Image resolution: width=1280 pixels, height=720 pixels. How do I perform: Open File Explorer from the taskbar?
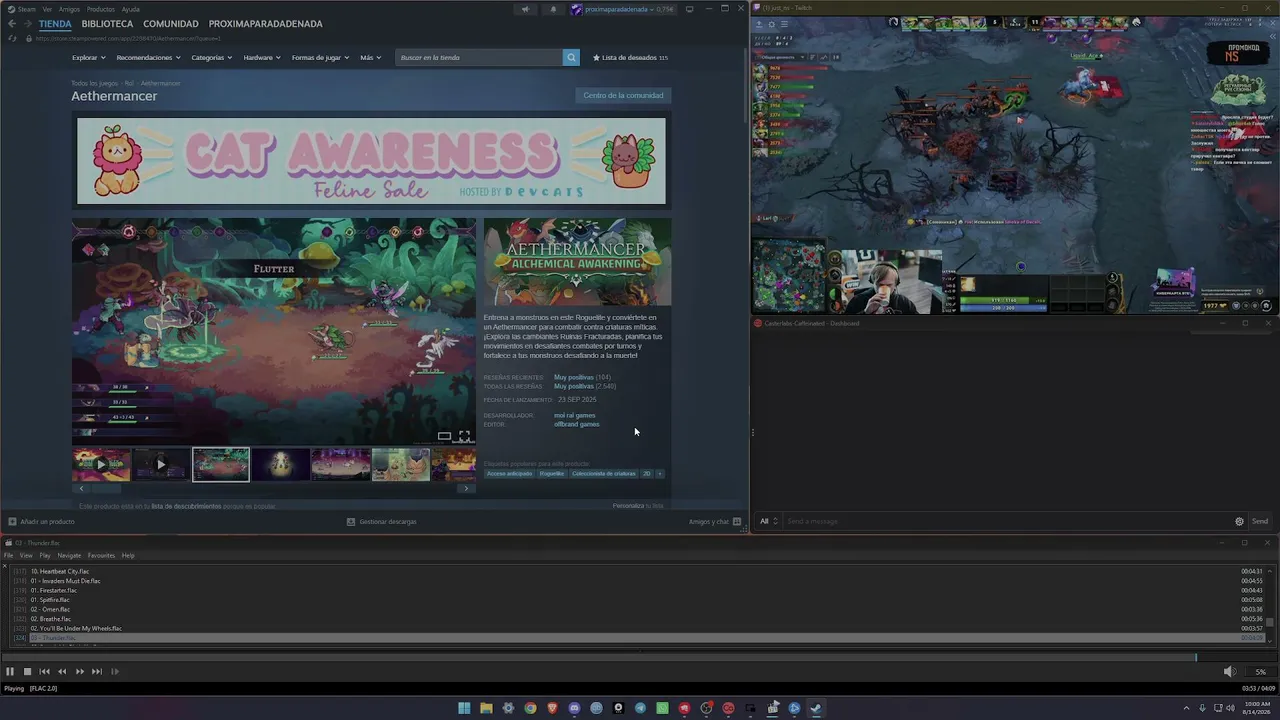tap(486, 708)
